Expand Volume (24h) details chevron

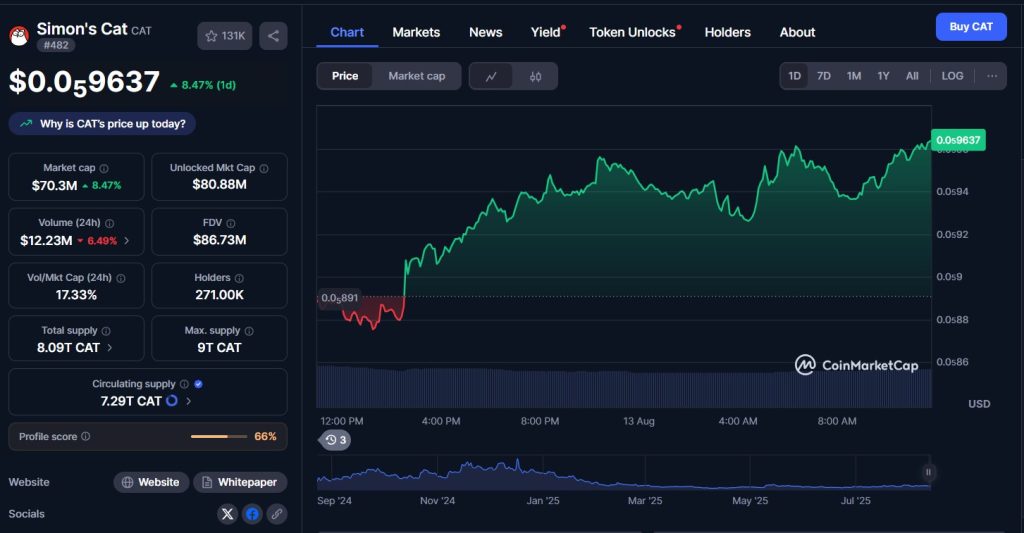point(127,241)
